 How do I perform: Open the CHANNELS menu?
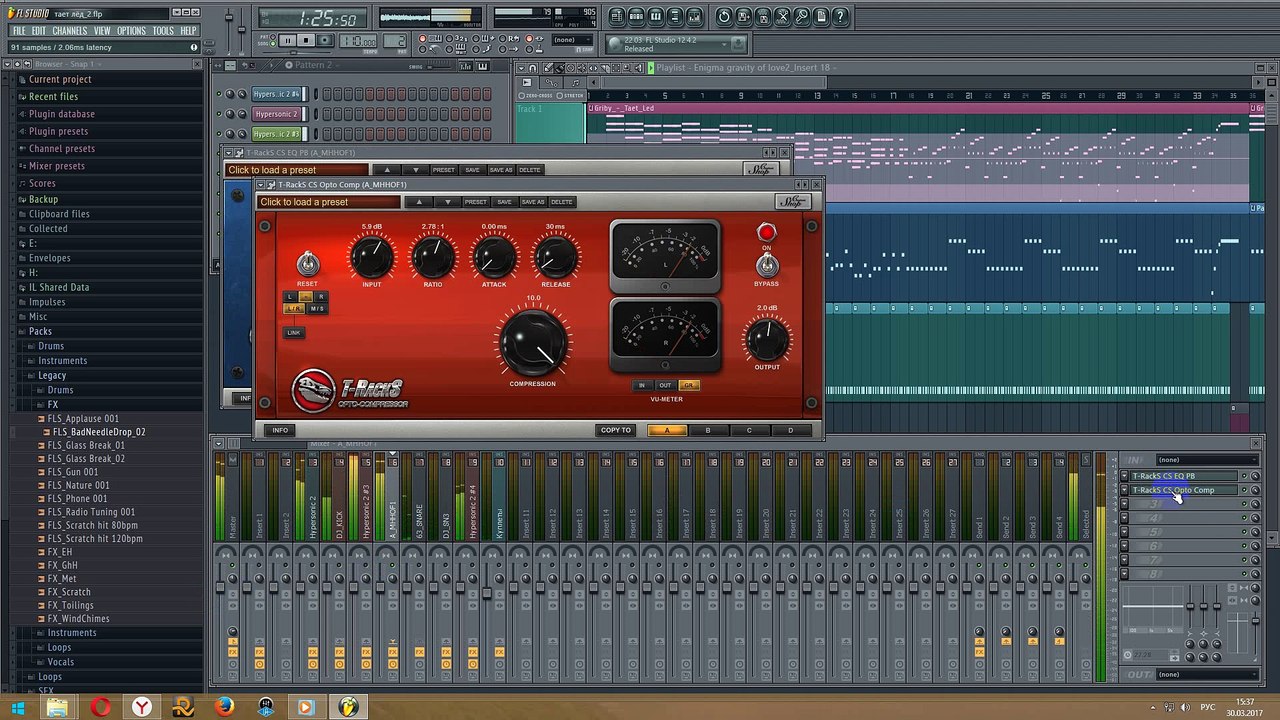pyautogui.click(x=69, y=31)
